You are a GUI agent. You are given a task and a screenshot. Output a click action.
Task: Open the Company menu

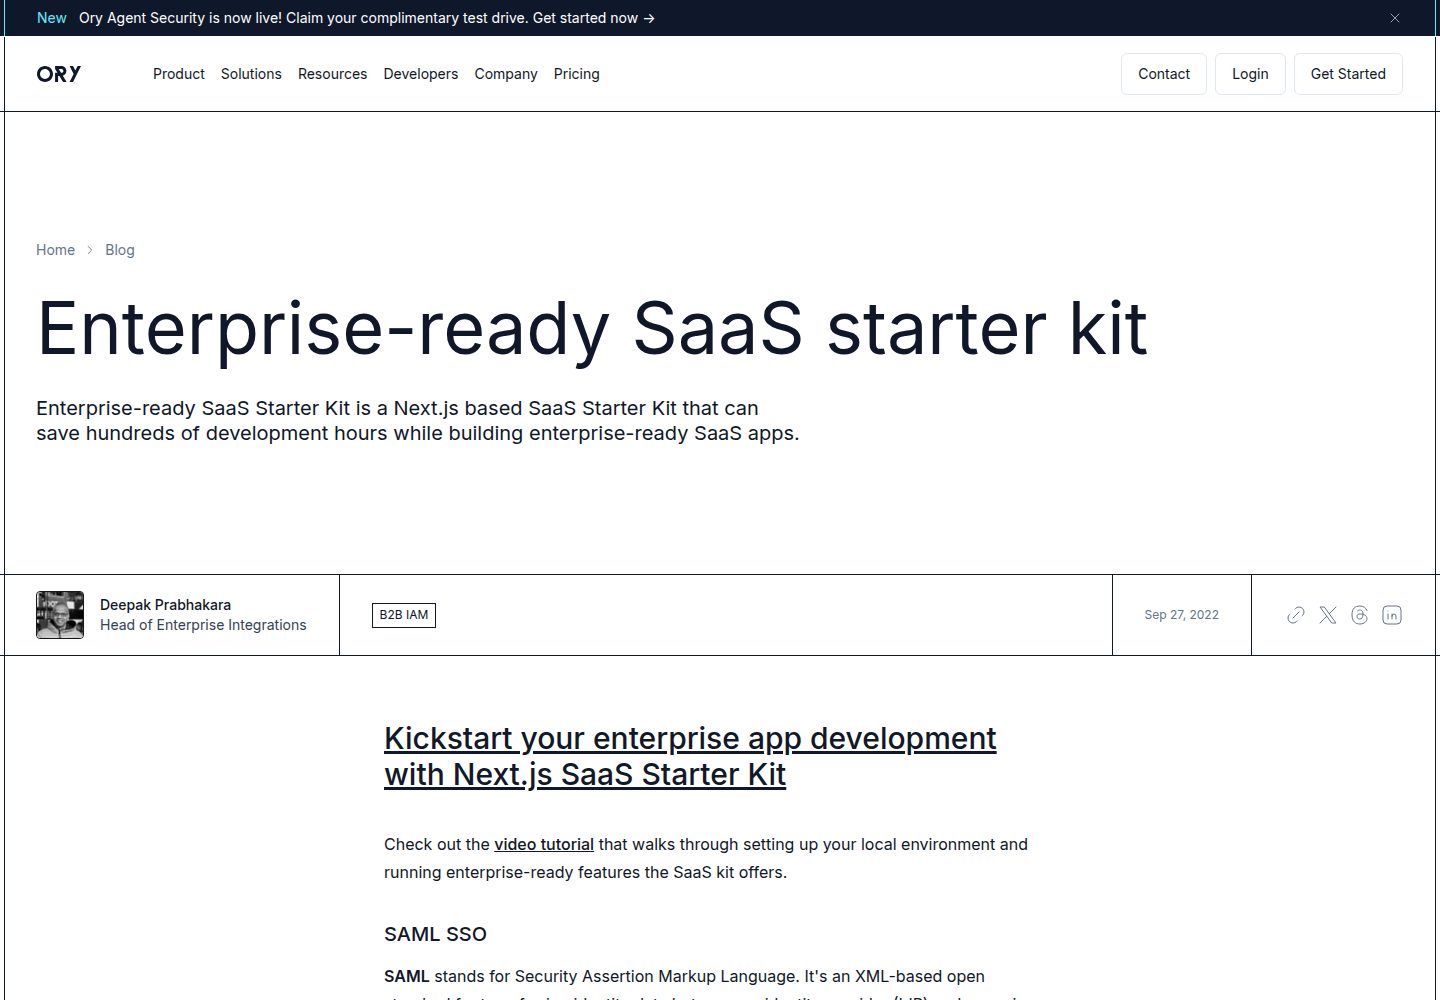[x=506, y=74]
